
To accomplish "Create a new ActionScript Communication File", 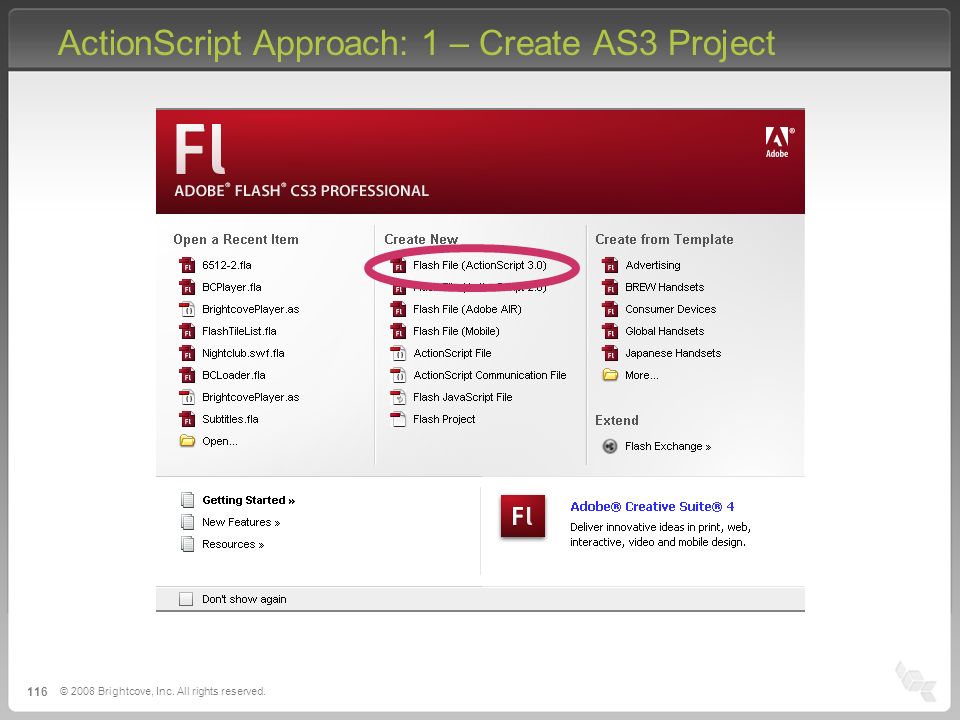I will (490, 375).
